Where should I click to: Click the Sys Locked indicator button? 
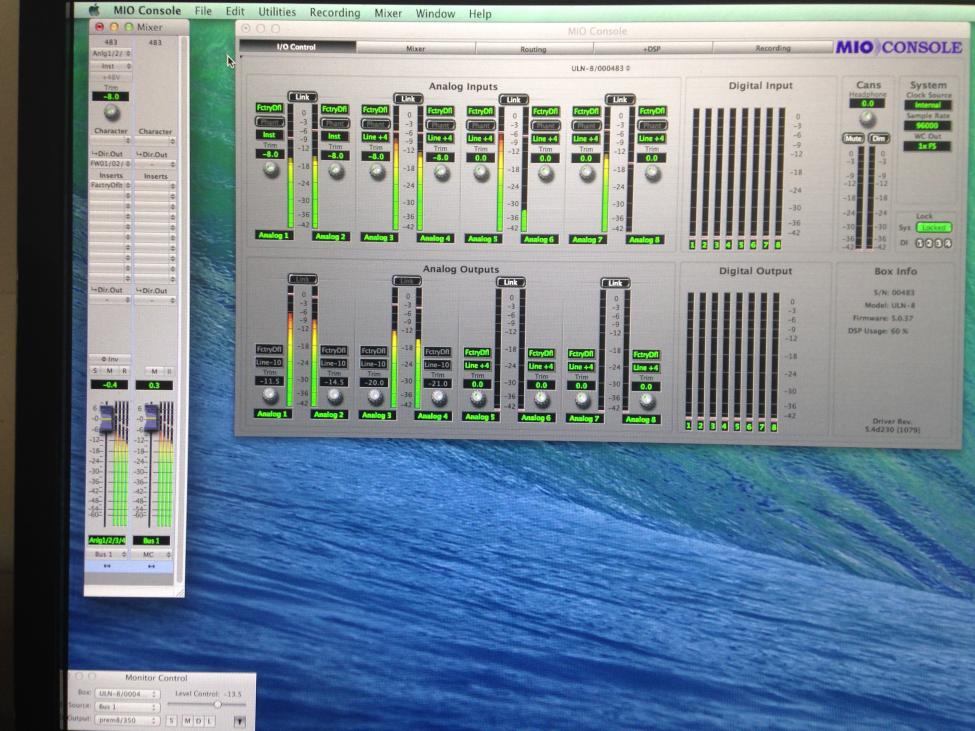[x=933, y=228]
